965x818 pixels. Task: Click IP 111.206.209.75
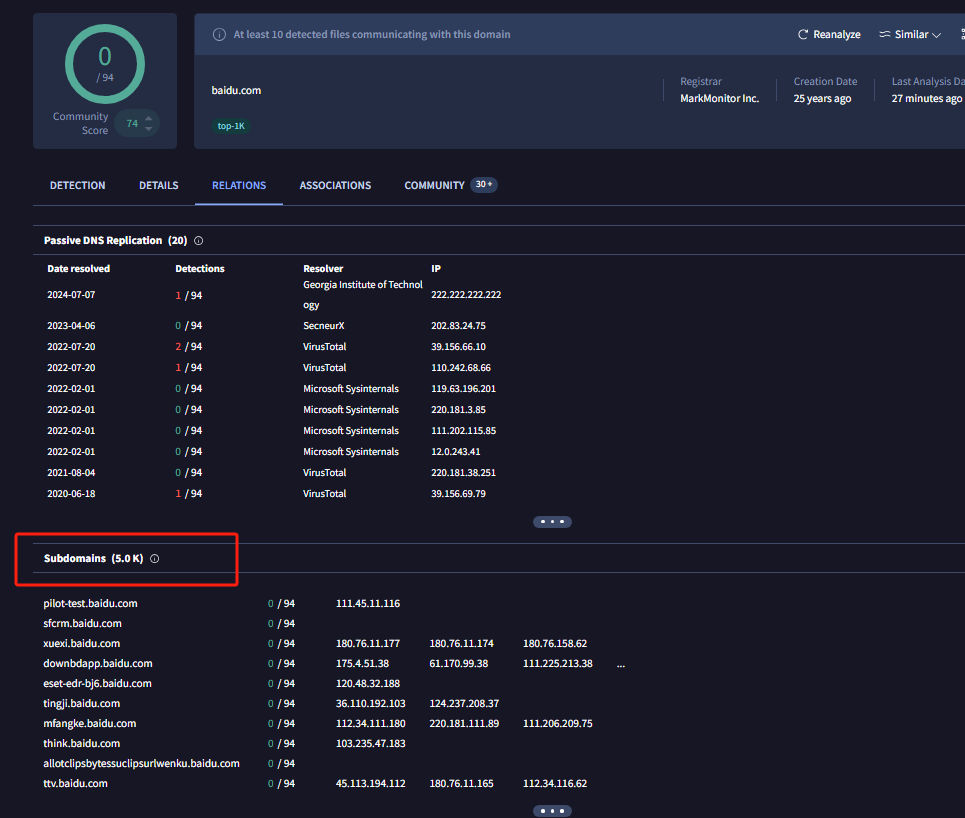(558, 723)
